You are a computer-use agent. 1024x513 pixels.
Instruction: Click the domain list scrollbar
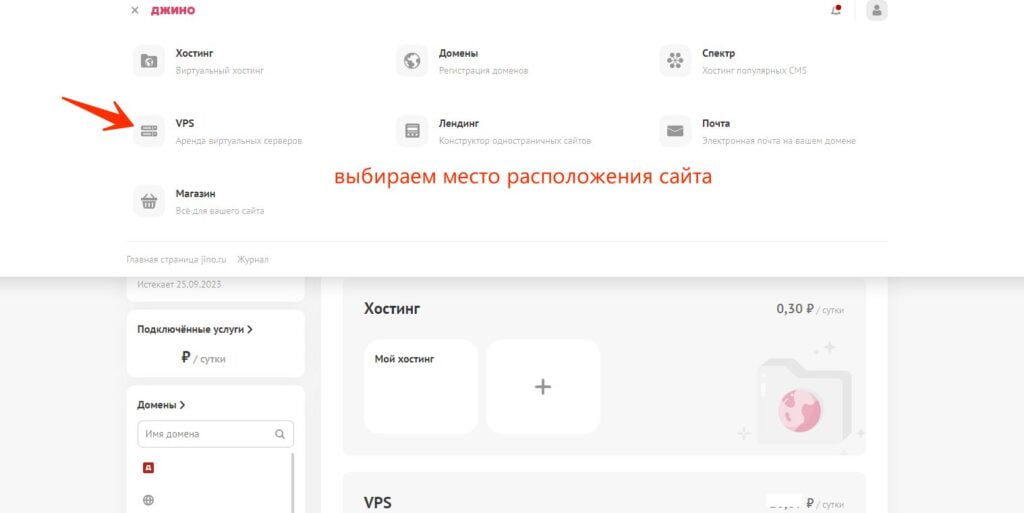coord(293,483)
